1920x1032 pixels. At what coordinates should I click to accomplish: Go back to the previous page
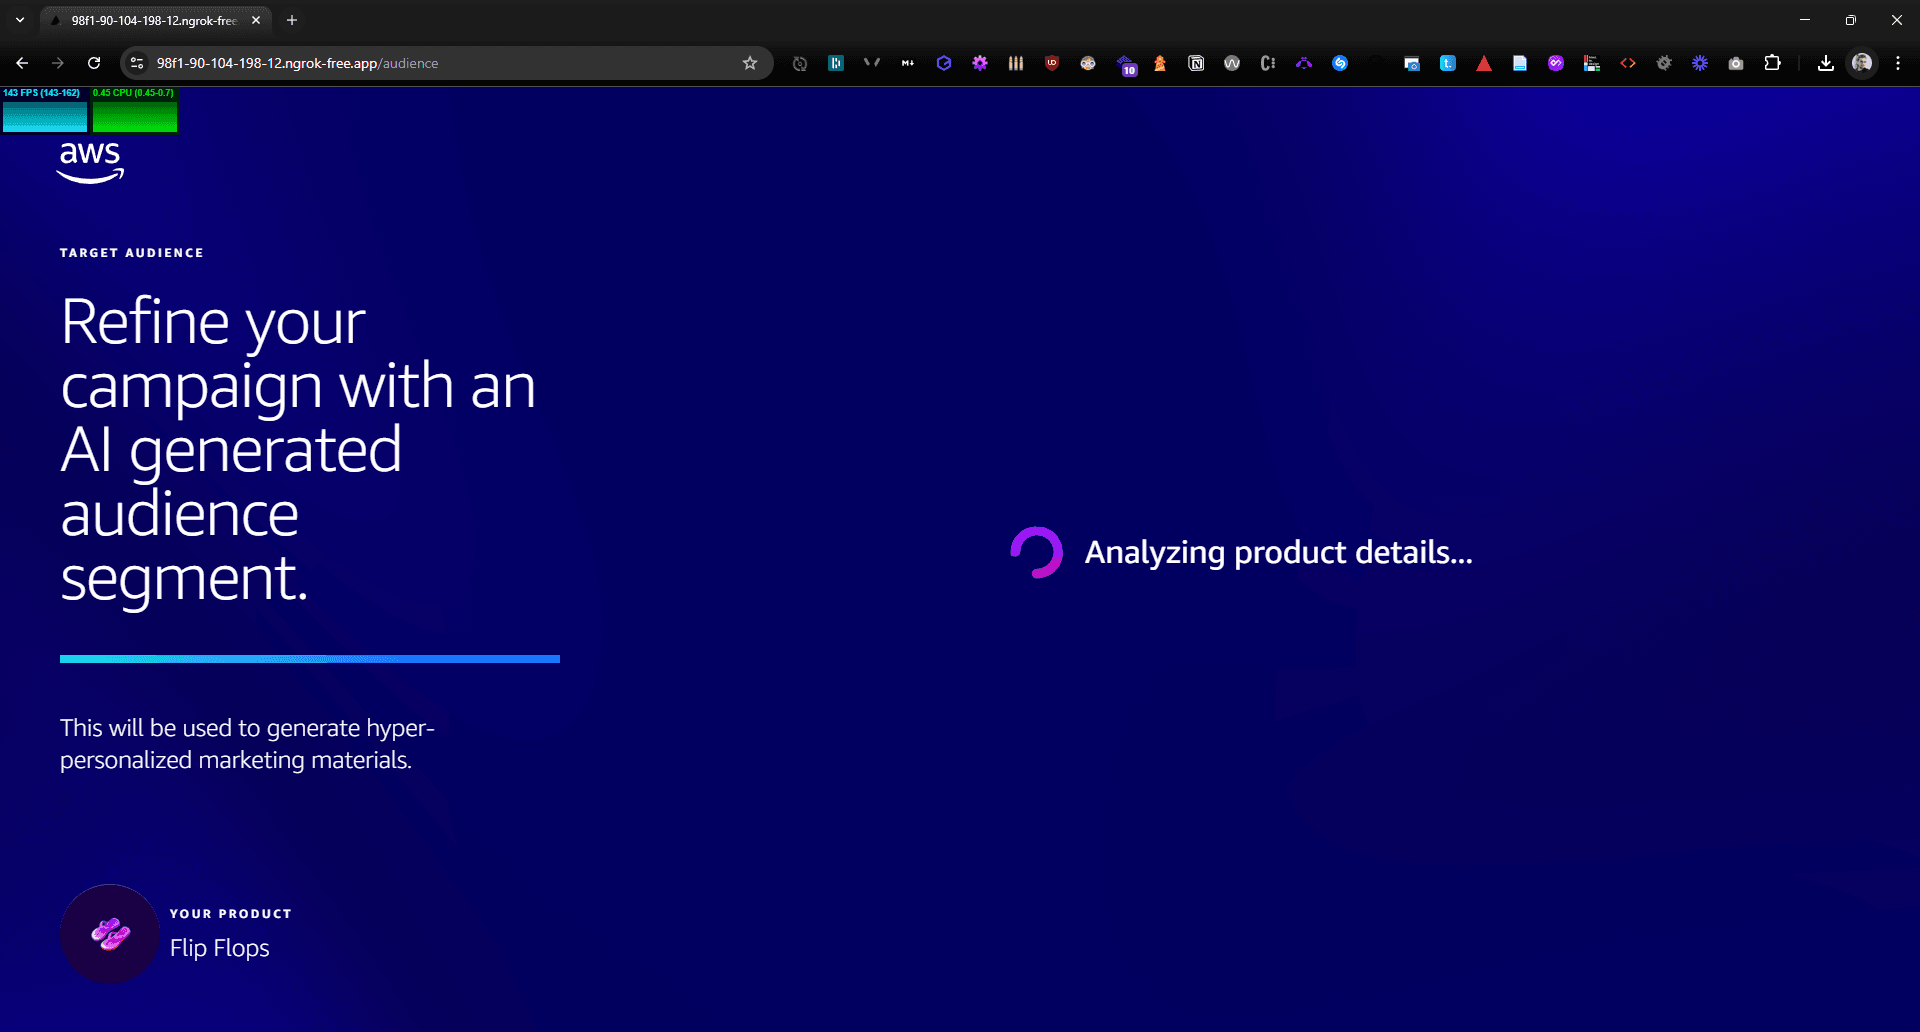pyautogui.click(x=22, y=63)
